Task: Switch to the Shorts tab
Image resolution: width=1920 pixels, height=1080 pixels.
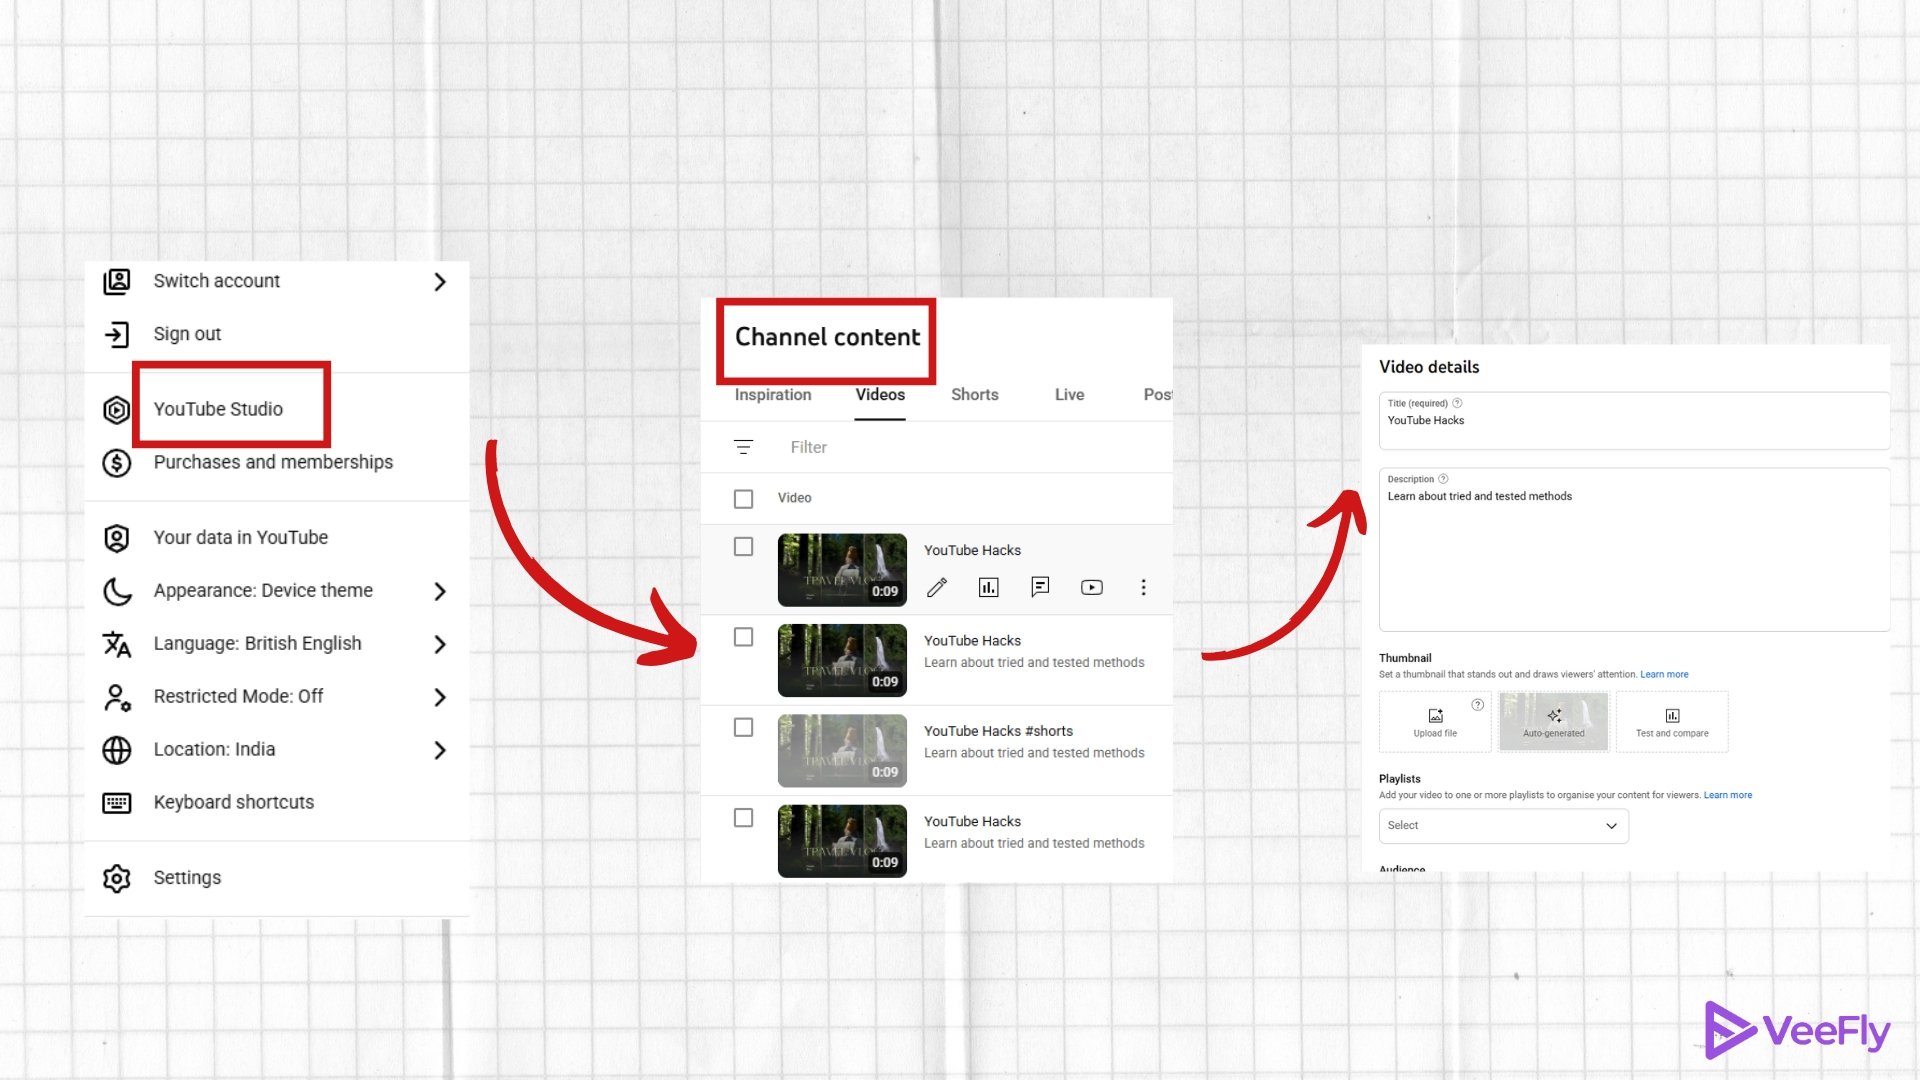Action: 974,395
